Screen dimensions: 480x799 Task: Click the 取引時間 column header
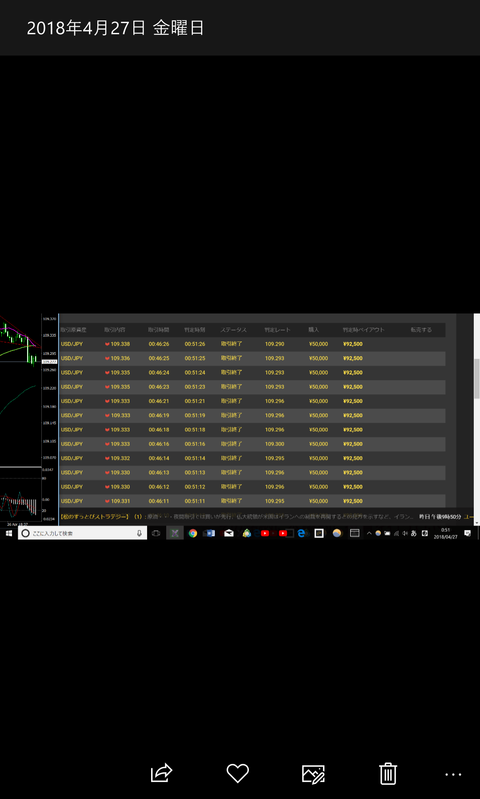[158, 330]
